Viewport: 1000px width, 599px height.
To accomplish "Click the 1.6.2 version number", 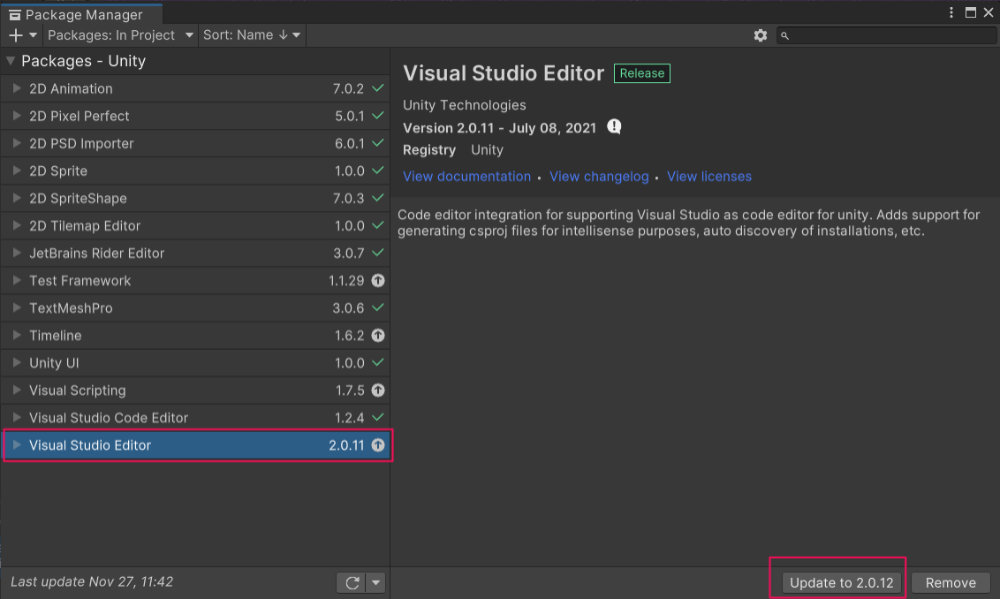I will click(349, 336).
